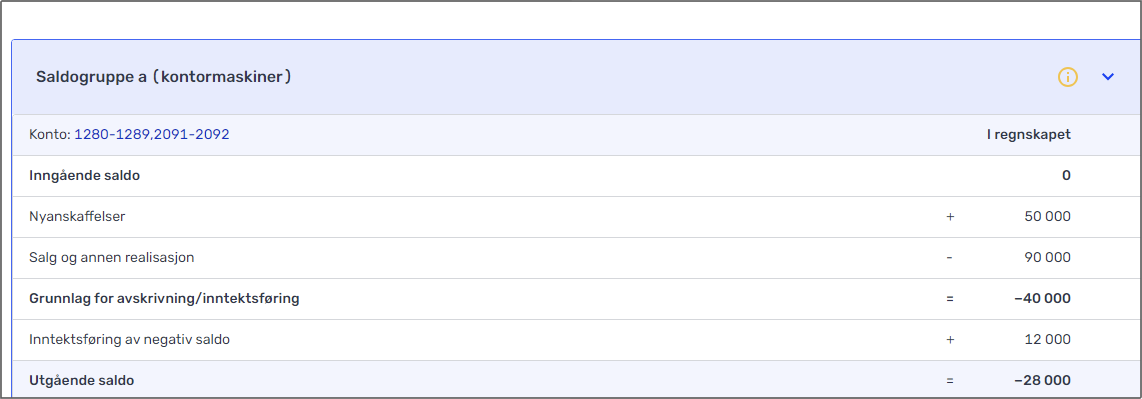Image resolution: width=1142 pixels, height=399 pixels.
Task: Click the yellow info icon in header
Action: [x=1068, y=76]
